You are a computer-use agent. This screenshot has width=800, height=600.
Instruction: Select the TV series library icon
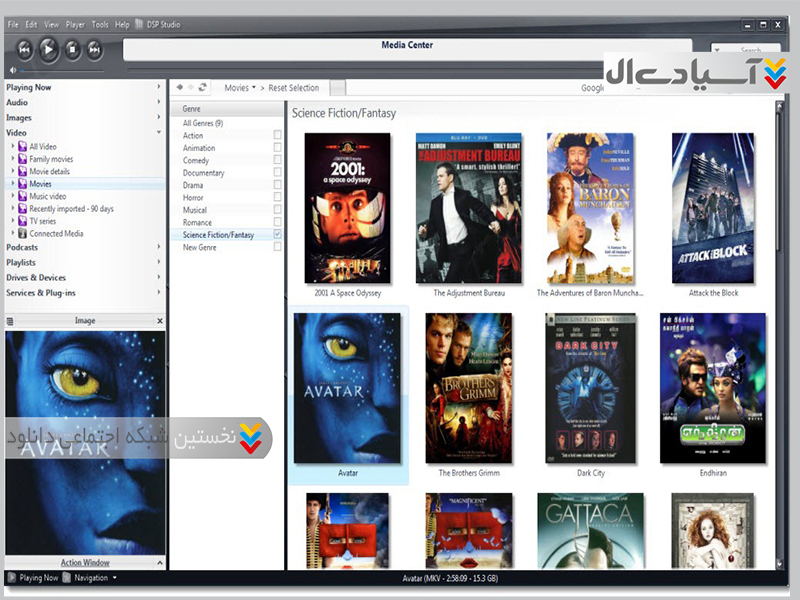(22, 221)
